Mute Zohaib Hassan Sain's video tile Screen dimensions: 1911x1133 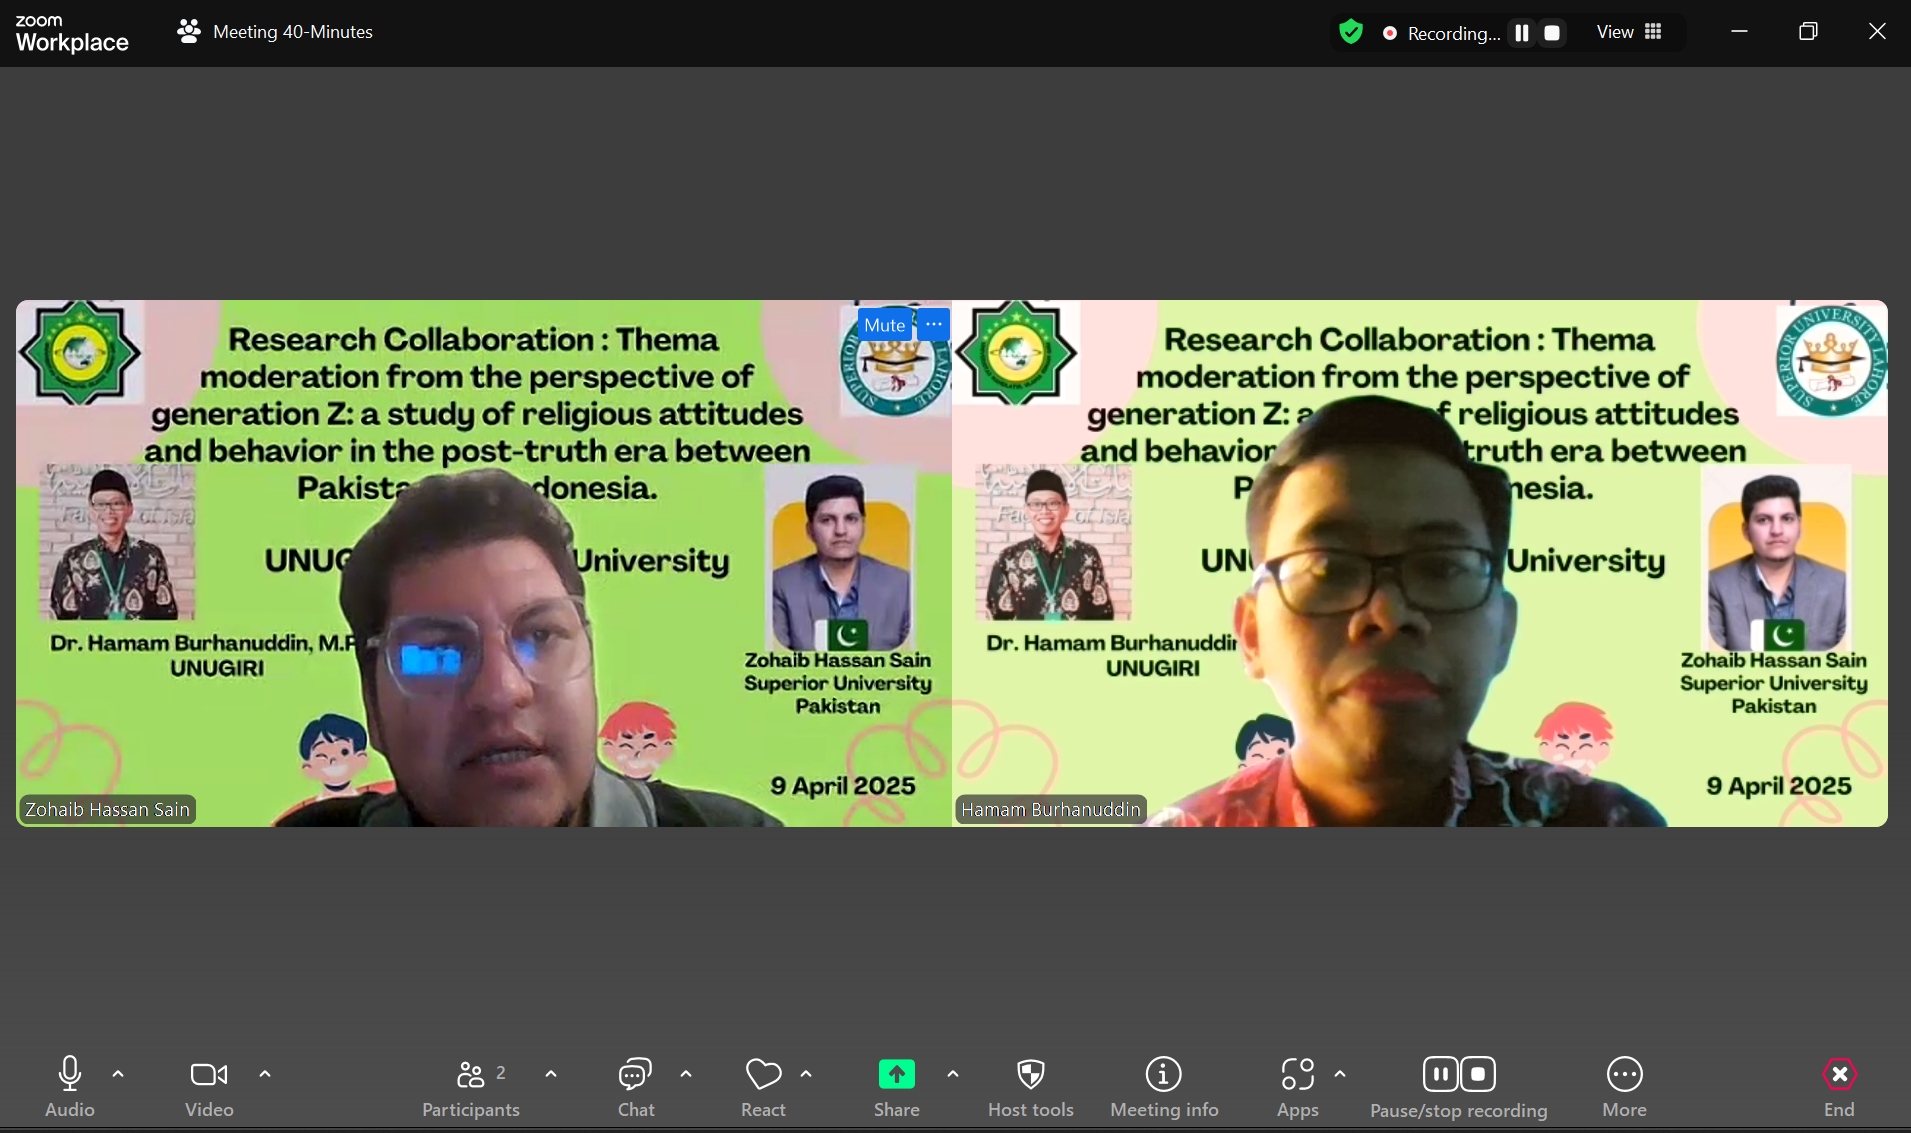click(884, 325)
